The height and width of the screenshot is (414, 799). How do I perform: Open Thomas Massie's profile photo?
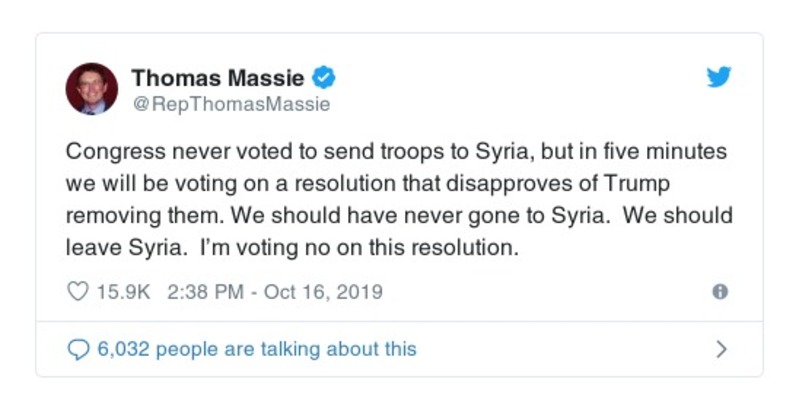[92, 88]
